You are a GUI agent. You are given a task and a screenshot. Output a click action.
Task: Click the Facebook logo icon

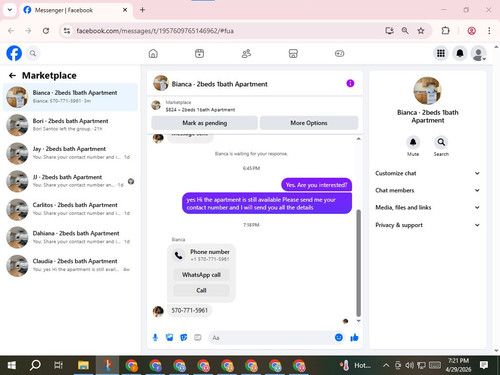coord(14,53)
